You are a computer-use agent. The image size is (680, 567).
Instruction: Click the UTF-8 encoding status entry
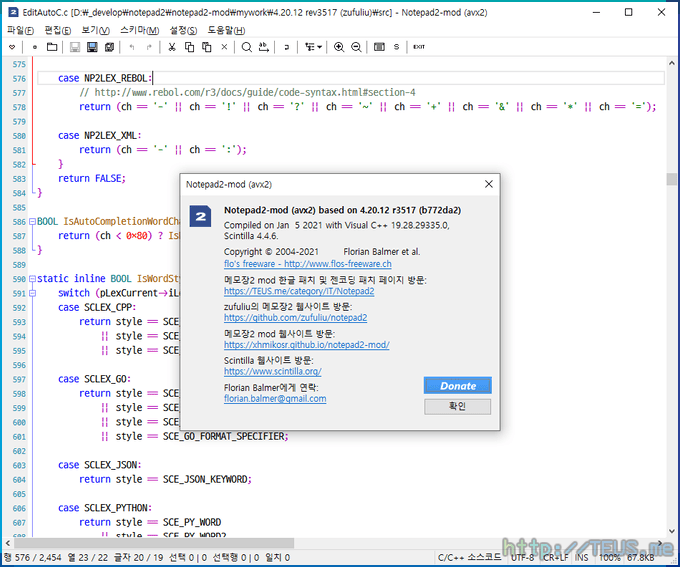[x=522, y=557]
